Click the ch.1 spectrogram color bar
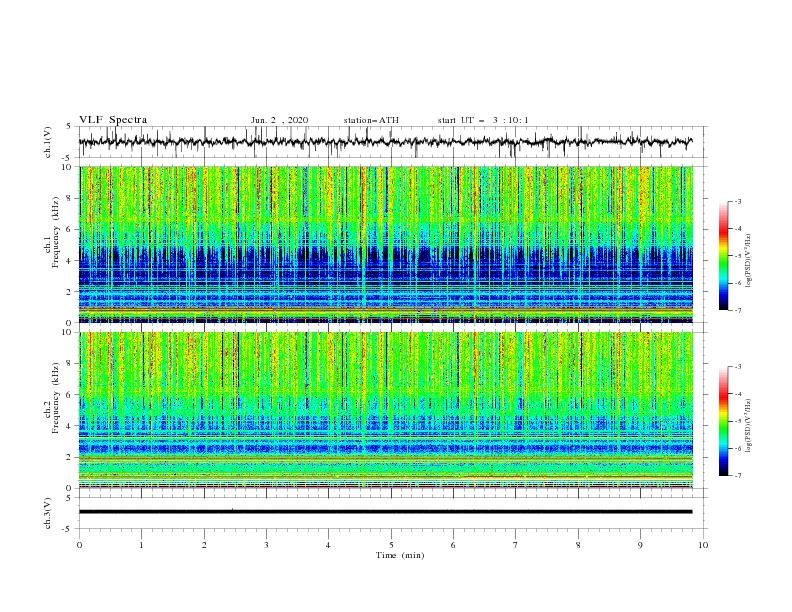 tap(723, 256)
